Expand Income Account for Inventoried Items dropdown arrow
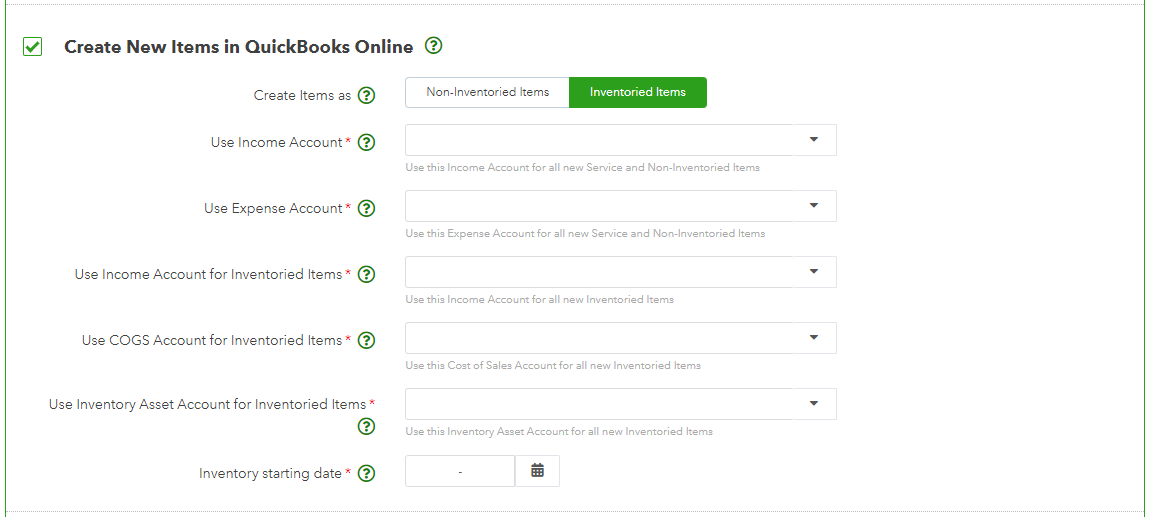Viewport: 1151px width, 517px height. coord(813,272)
